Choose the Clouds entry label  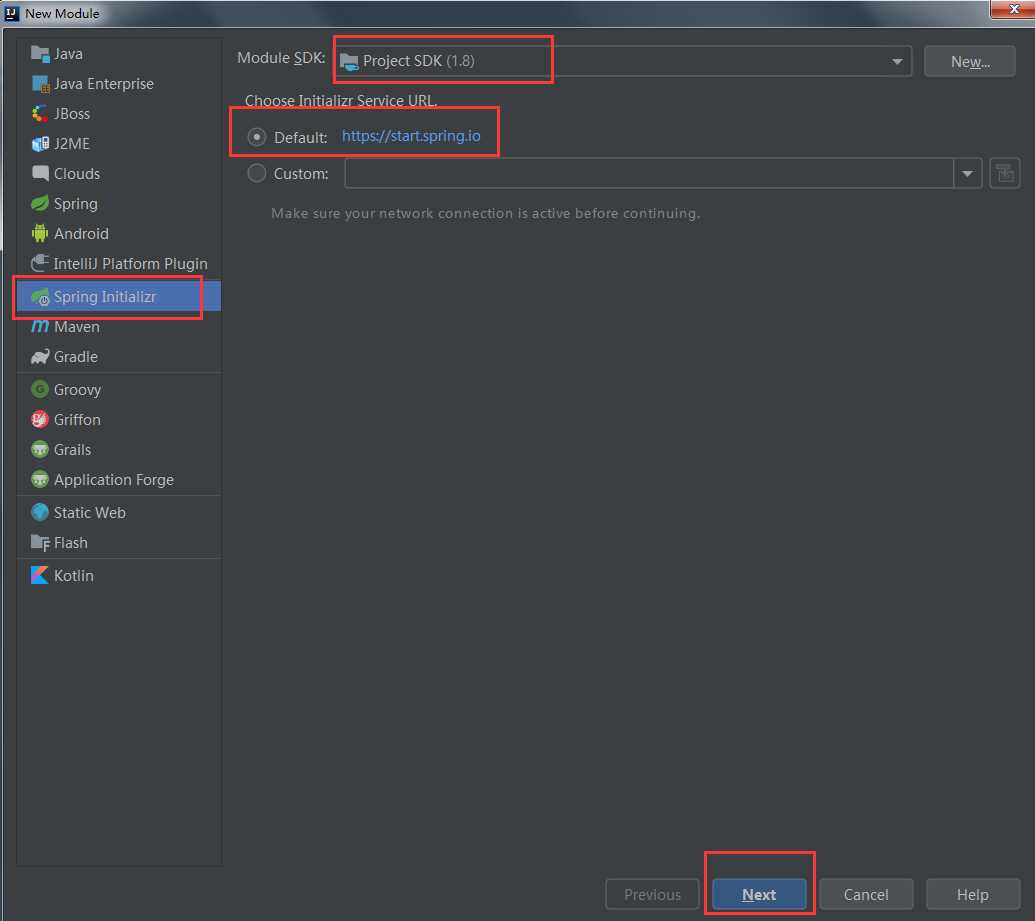pyautogui.click(x=77, y=174)
